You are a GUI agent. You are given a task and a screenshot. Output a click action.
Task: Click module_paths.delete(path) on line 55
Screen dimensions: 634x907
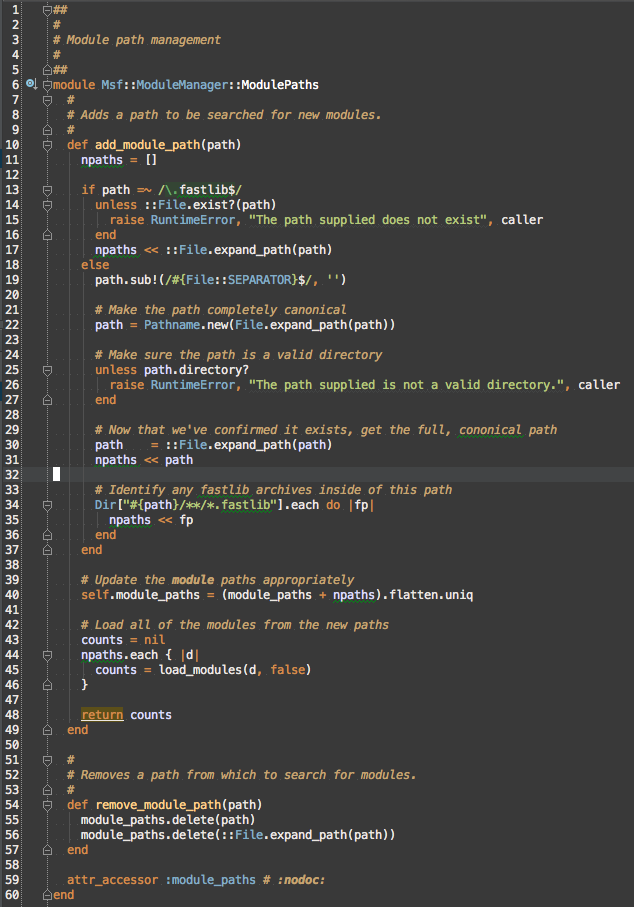tap(168, 820)
